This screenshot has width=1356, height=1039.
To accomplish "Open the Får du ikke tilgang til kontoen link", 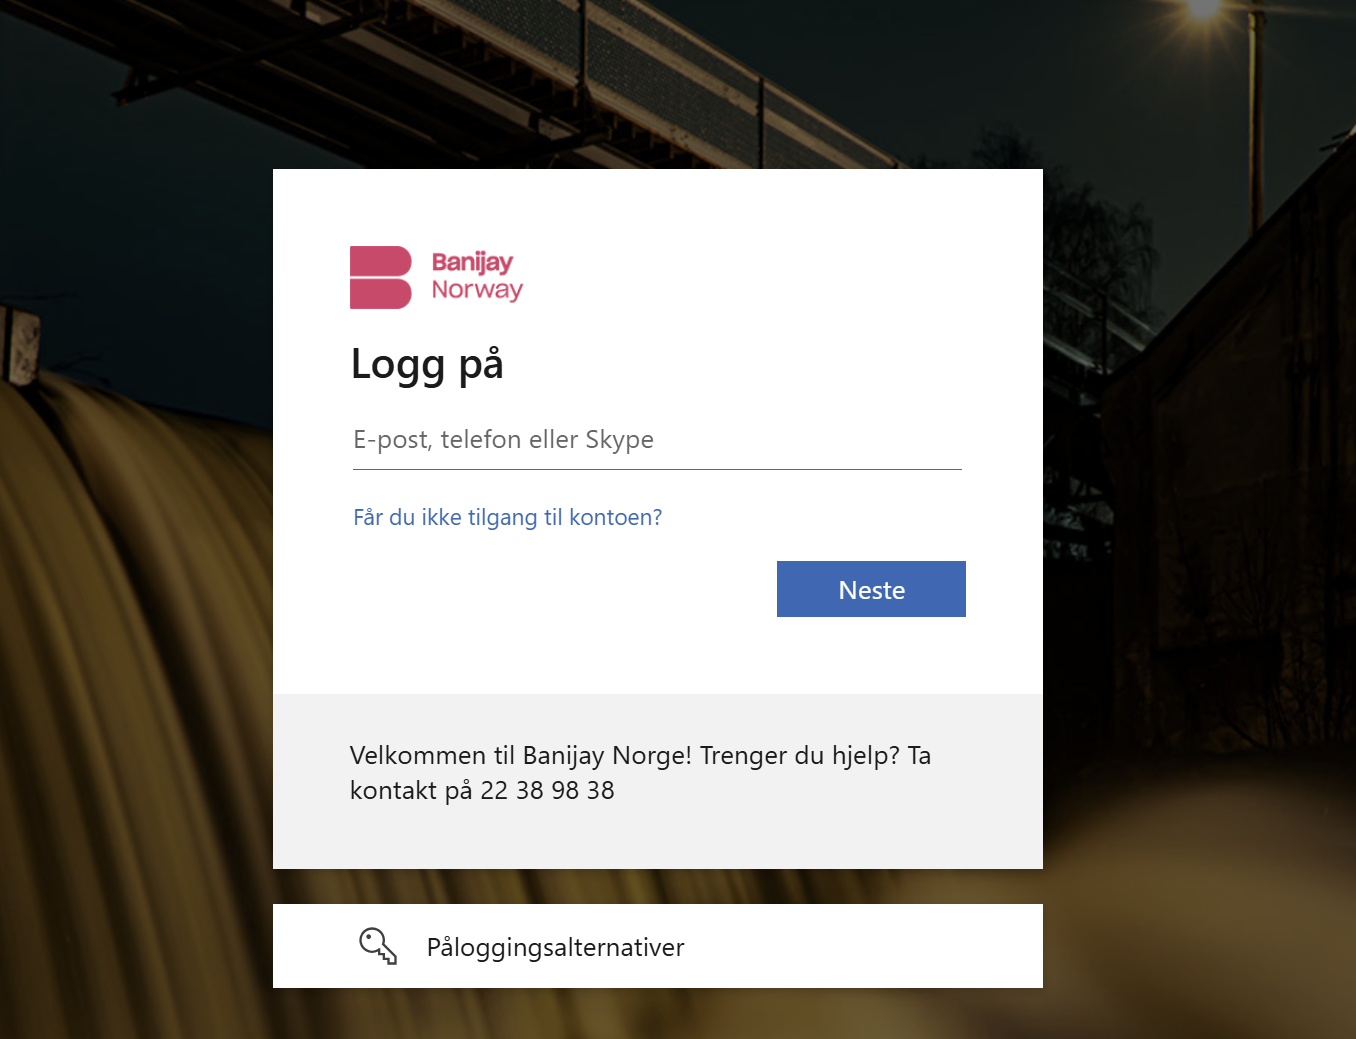I will point(507,517).
